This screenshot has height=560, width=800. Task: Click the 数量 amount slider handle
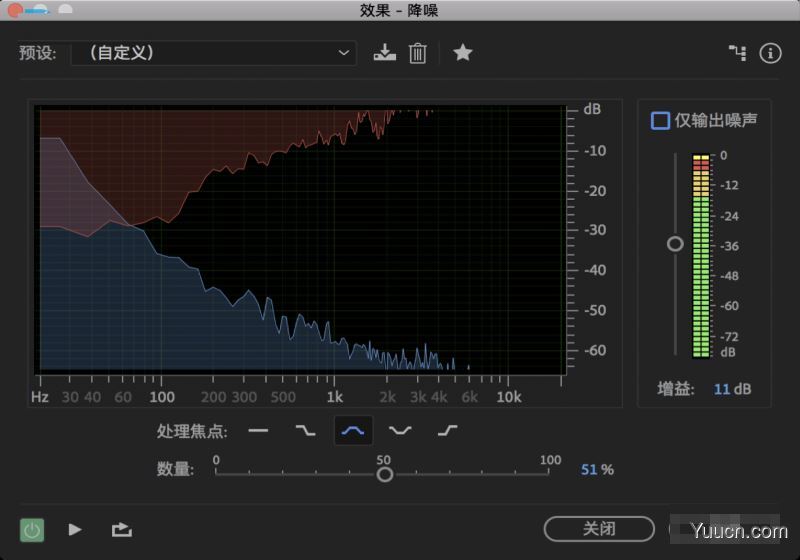click(x=385, y=474)
